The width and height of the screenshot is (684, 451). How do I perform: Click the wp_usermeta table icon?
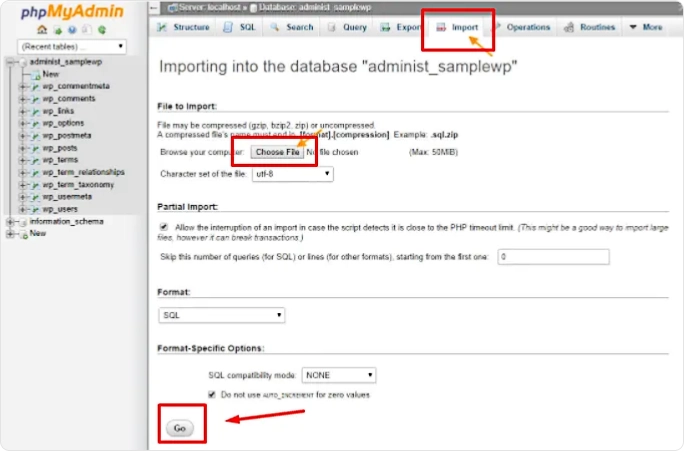point(35,197)
